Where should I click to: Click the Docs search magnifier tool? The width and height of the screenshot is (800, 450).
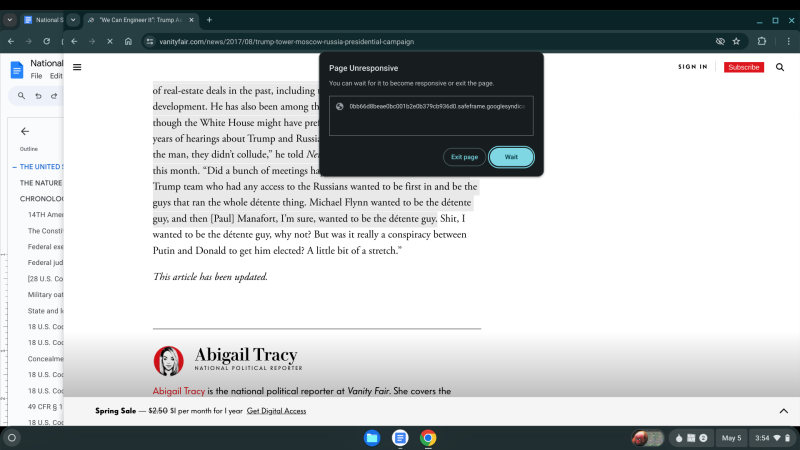click(x=21, y=95)
